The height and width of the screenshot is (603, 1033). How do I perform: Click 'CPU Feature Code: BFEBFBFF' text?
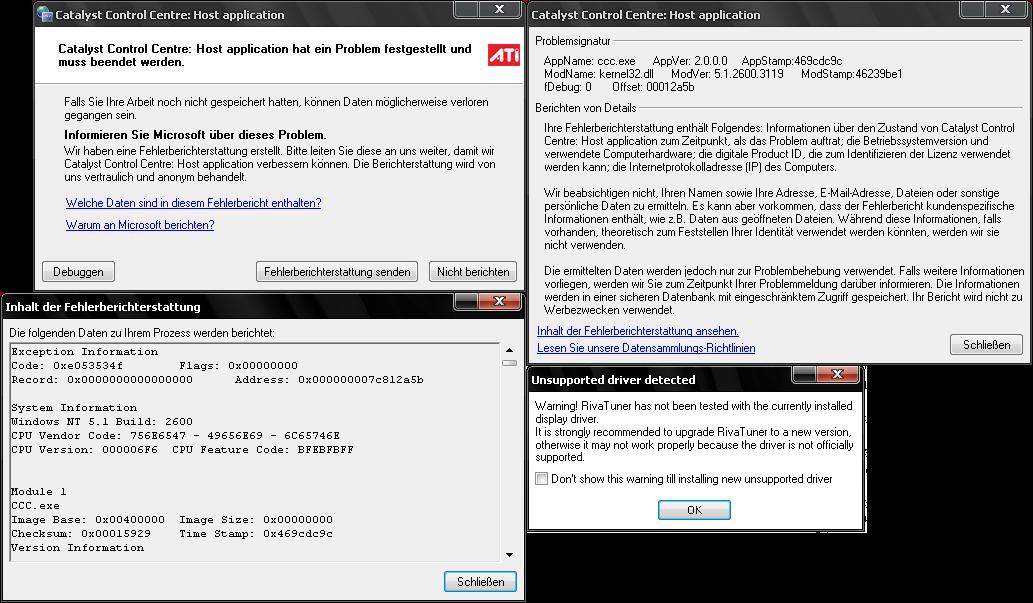263,450
